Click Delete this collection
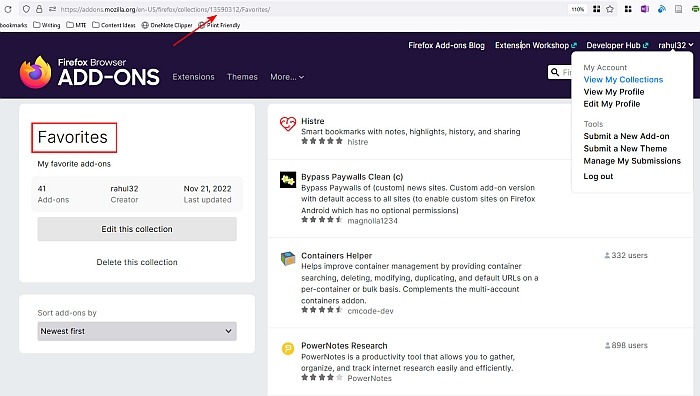The image size is (700, 396). click(137, 262)
